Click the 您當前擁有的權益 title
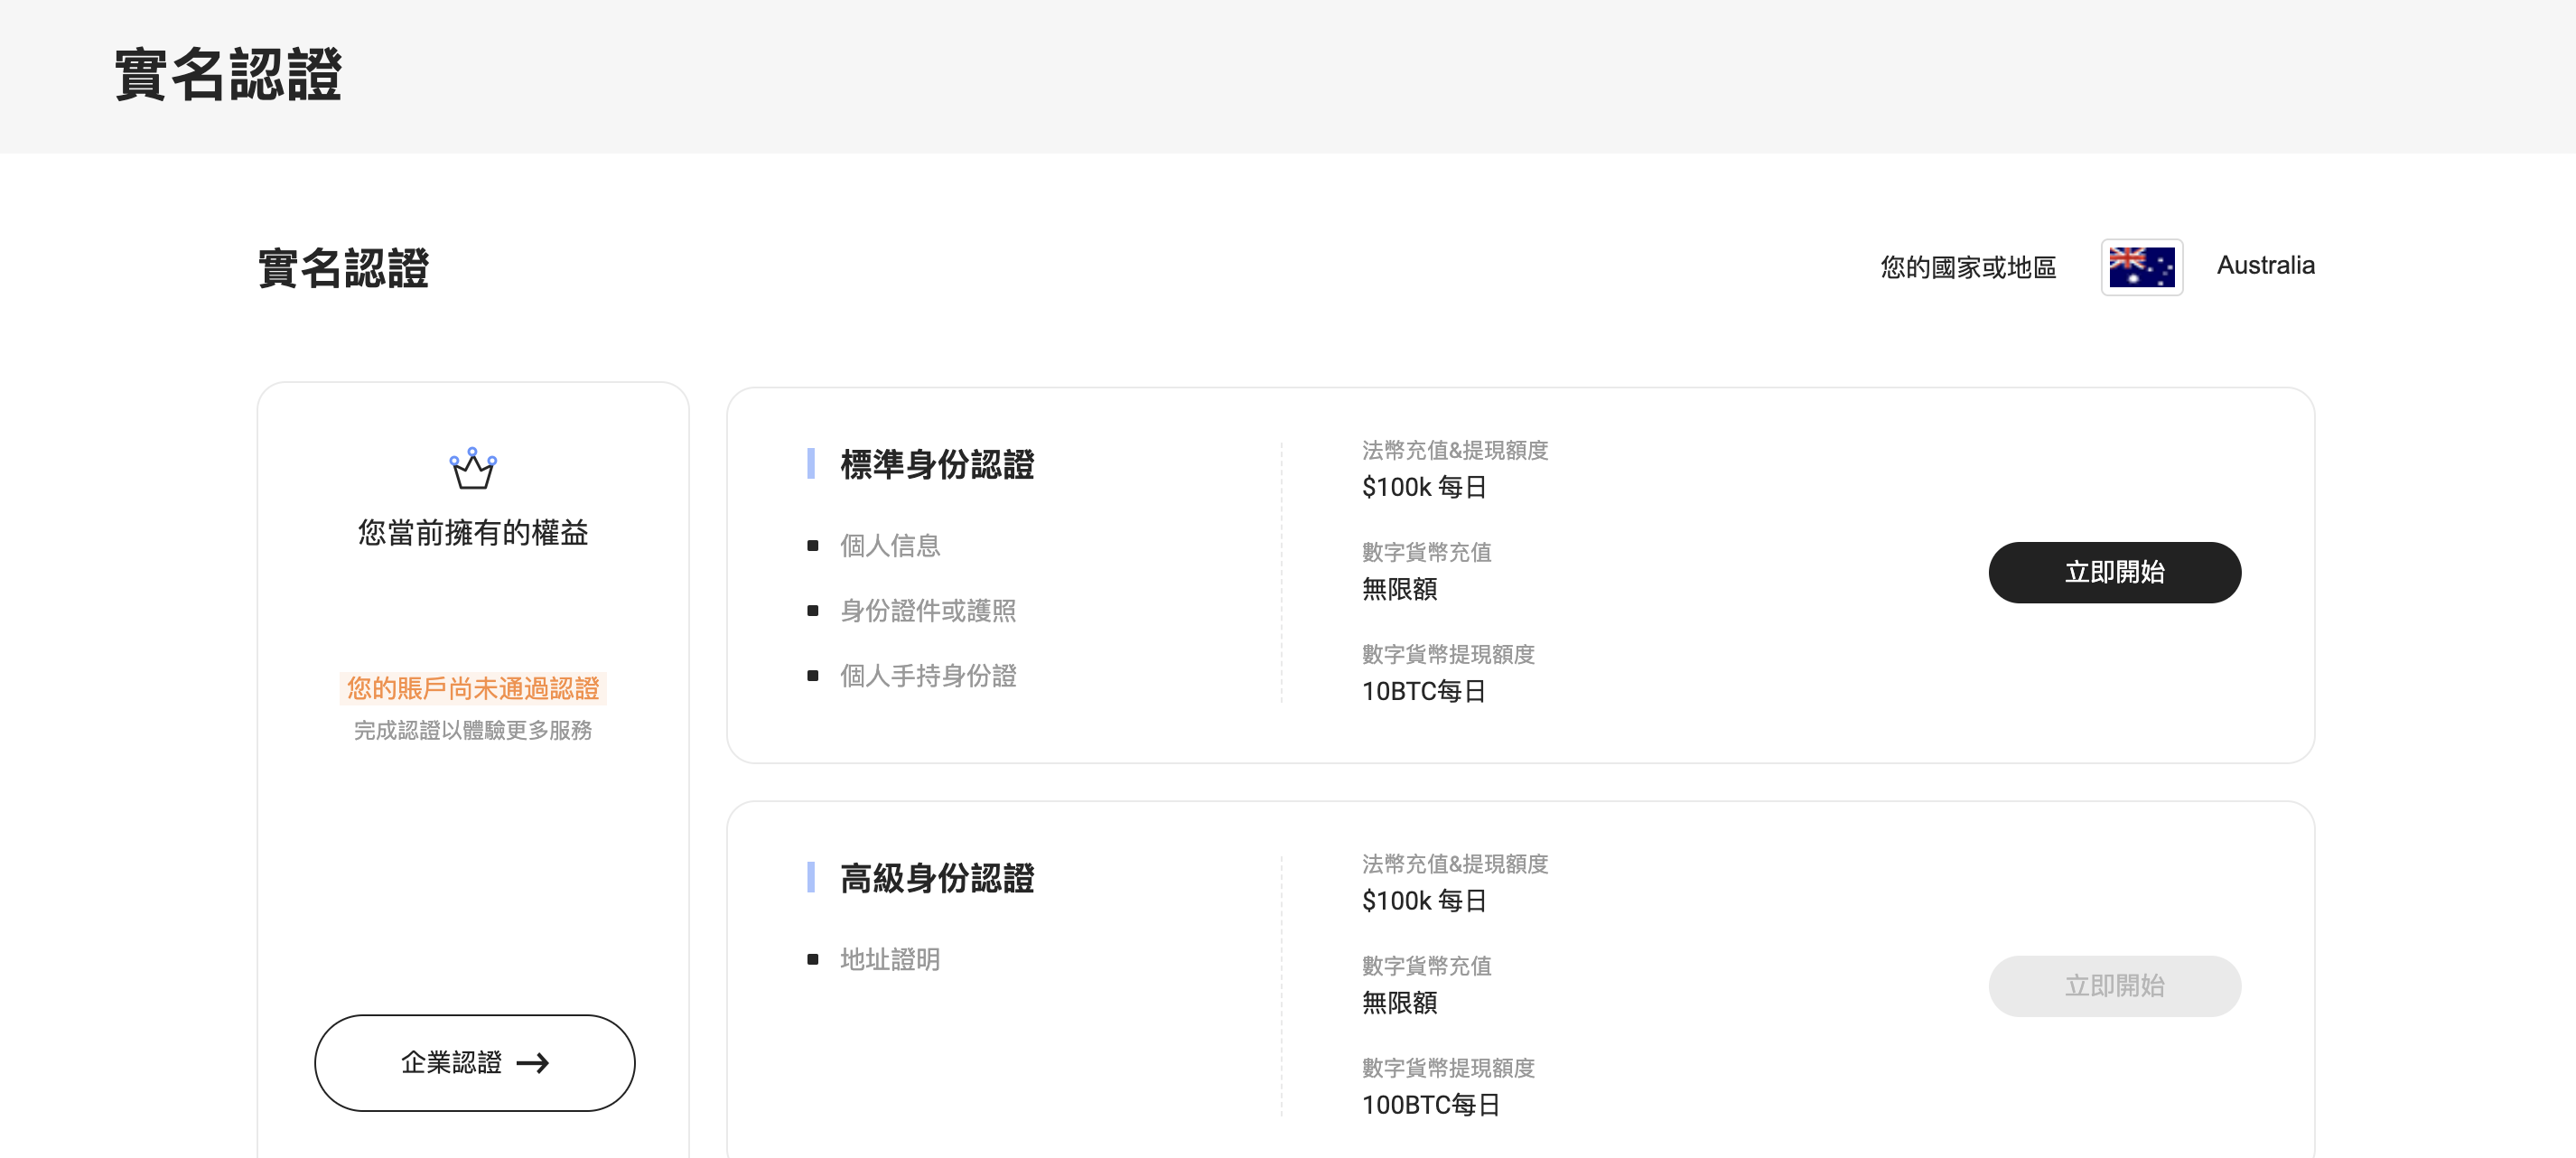2576x1158 pixels. tap(473, 532)
